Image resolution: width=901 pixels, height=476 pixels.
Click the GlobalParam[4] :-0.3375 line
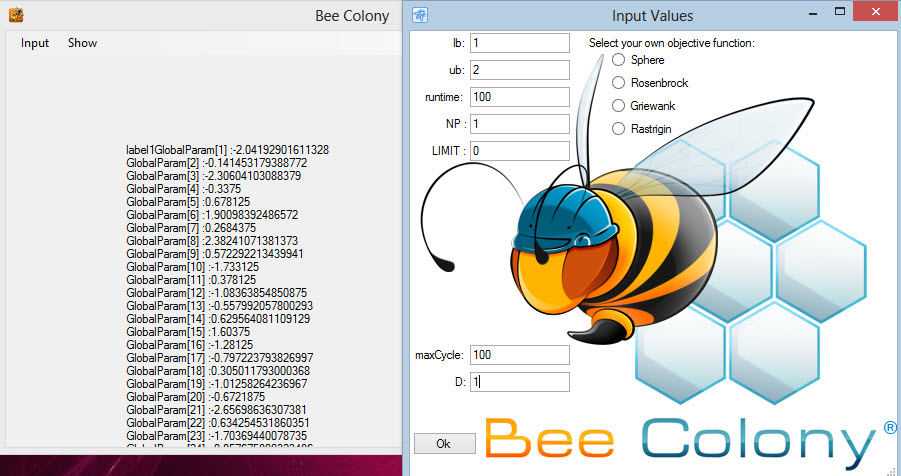tap(184, 189)
